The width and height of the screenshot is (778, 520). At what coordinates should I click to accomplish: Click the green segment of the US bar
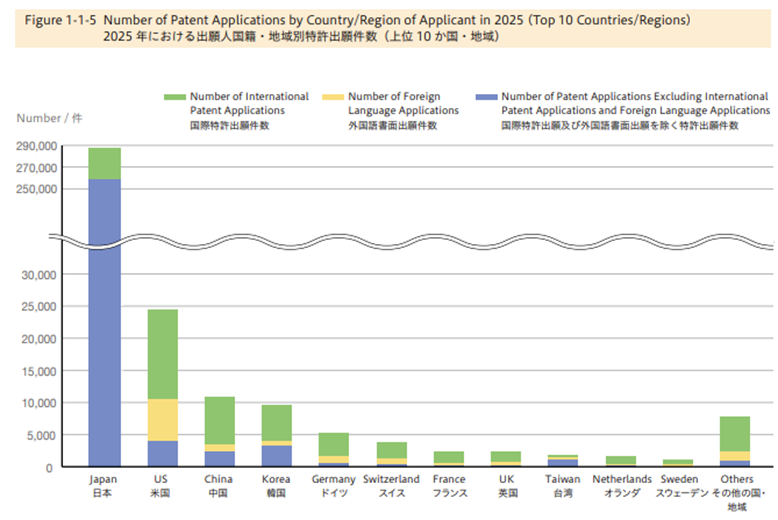pyautogui.click(x=162, y=354)
